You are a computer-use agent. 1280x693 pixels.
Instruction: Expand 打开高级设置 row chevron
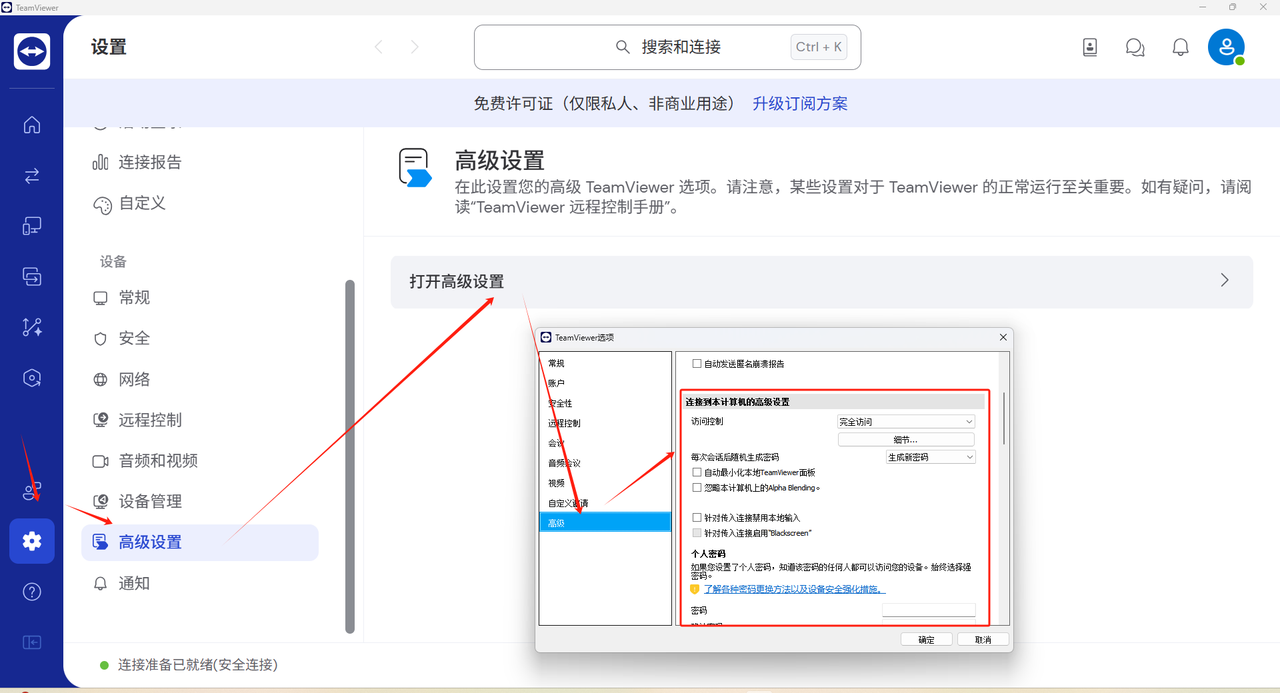(1224, 281)
